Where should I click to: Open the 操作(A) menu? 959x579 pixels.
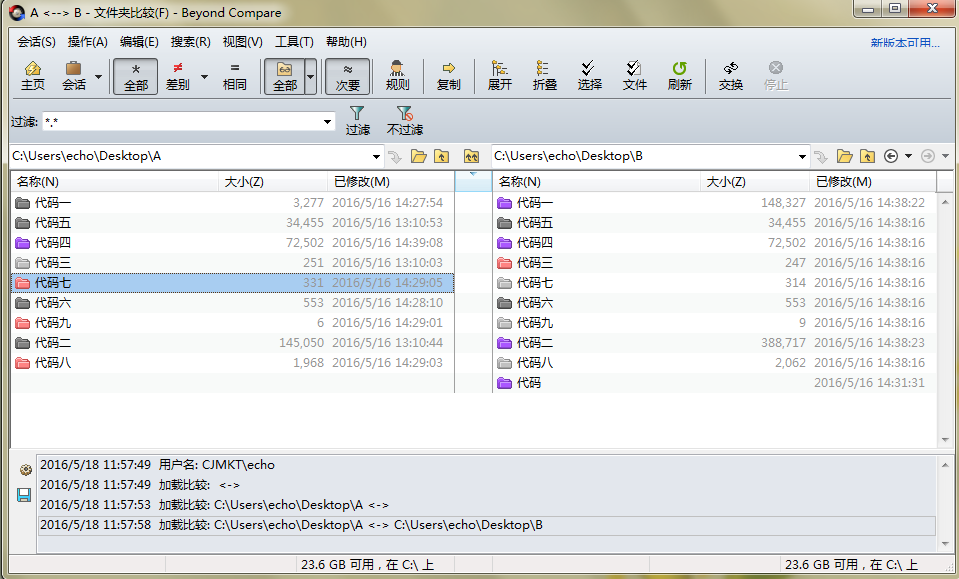coord(87,42)
